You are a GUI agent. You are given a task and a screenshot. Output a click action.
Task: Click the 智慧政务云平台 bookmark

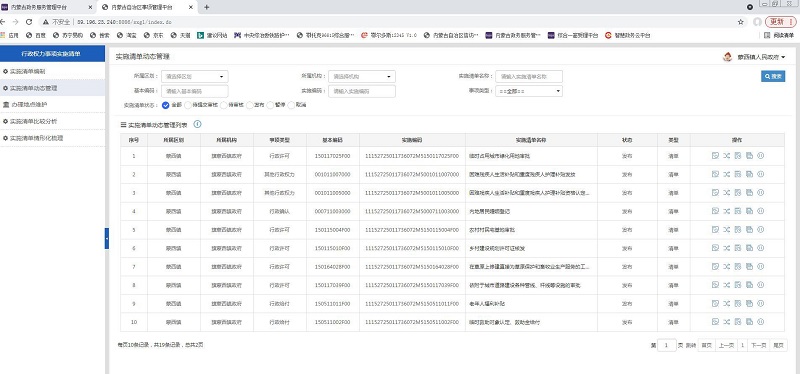coord(628,35)
